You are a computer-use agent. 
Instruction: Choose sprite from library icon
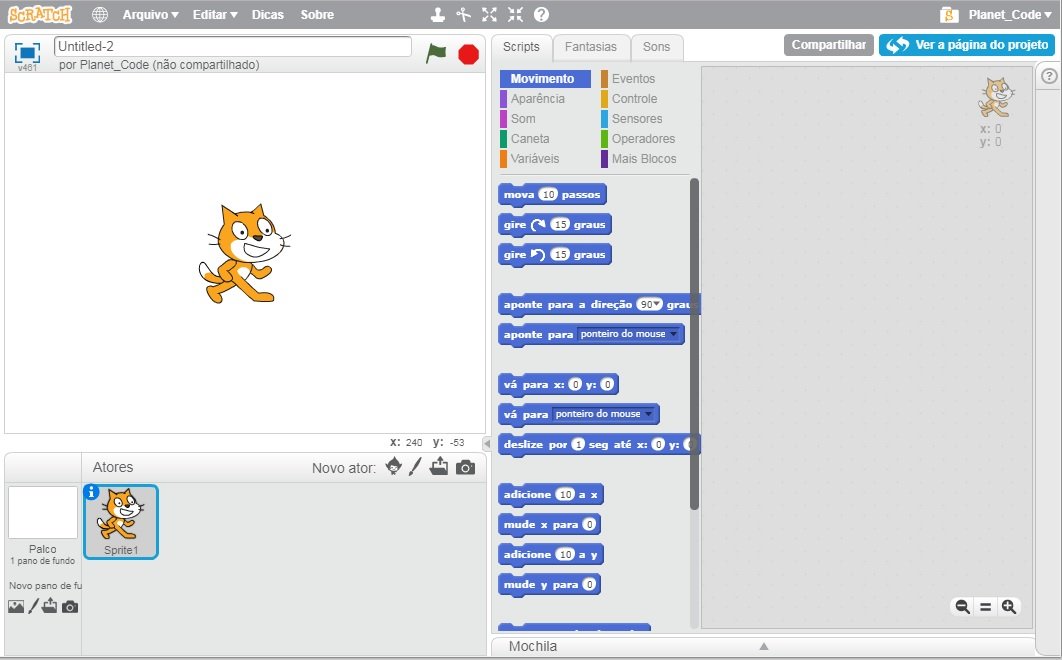tap(394, 467)
